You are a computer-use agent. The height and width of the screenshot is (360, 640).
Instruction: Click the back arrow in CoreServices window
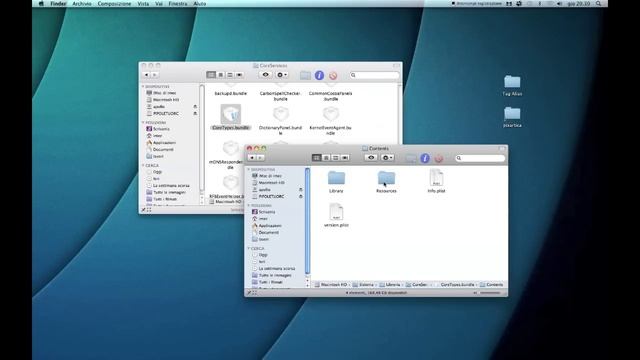(146, 75)
